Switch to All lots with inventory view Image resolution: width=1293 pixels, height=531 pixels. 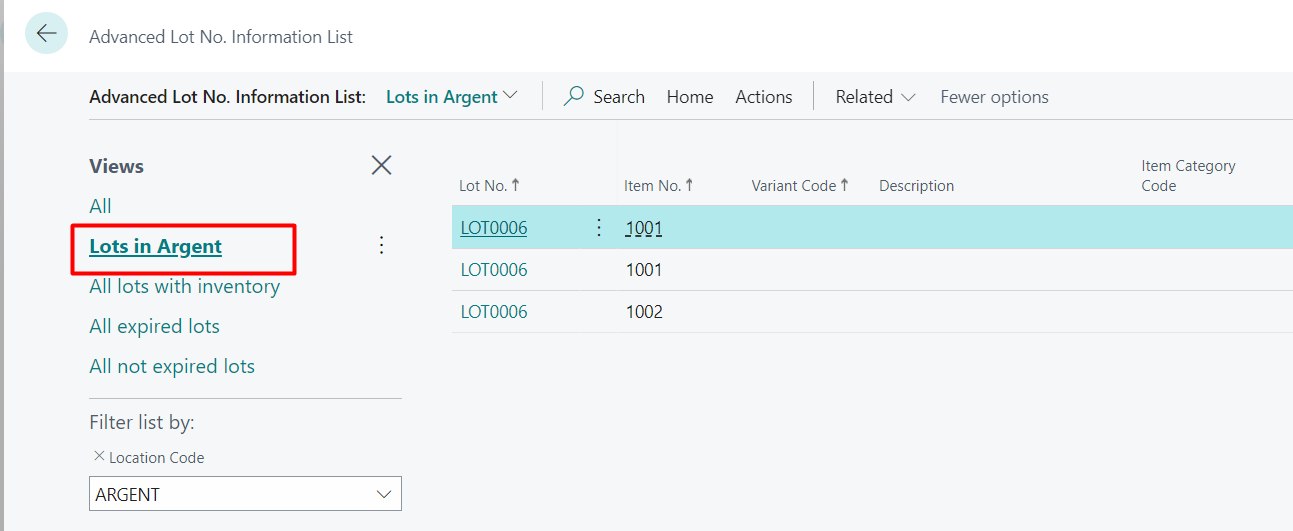click(184, 287)
